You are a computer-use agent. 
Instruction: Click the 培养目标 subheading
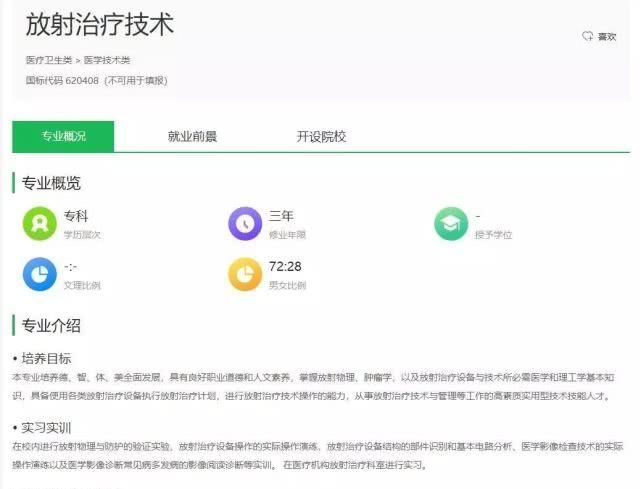coord(46,358)
